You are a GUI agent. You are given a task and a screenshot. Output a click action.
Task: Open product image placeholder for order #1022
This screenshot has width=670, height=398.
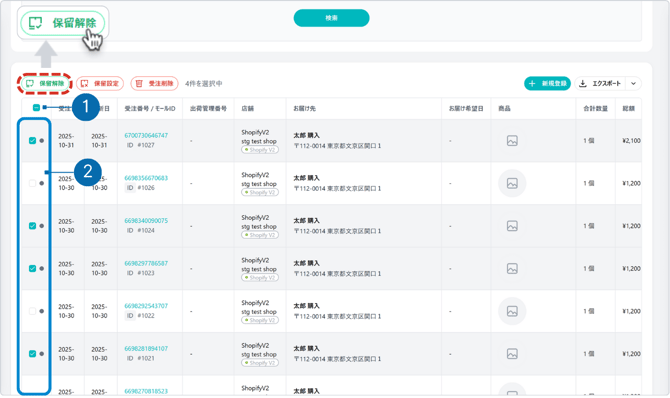coord(512,311)
